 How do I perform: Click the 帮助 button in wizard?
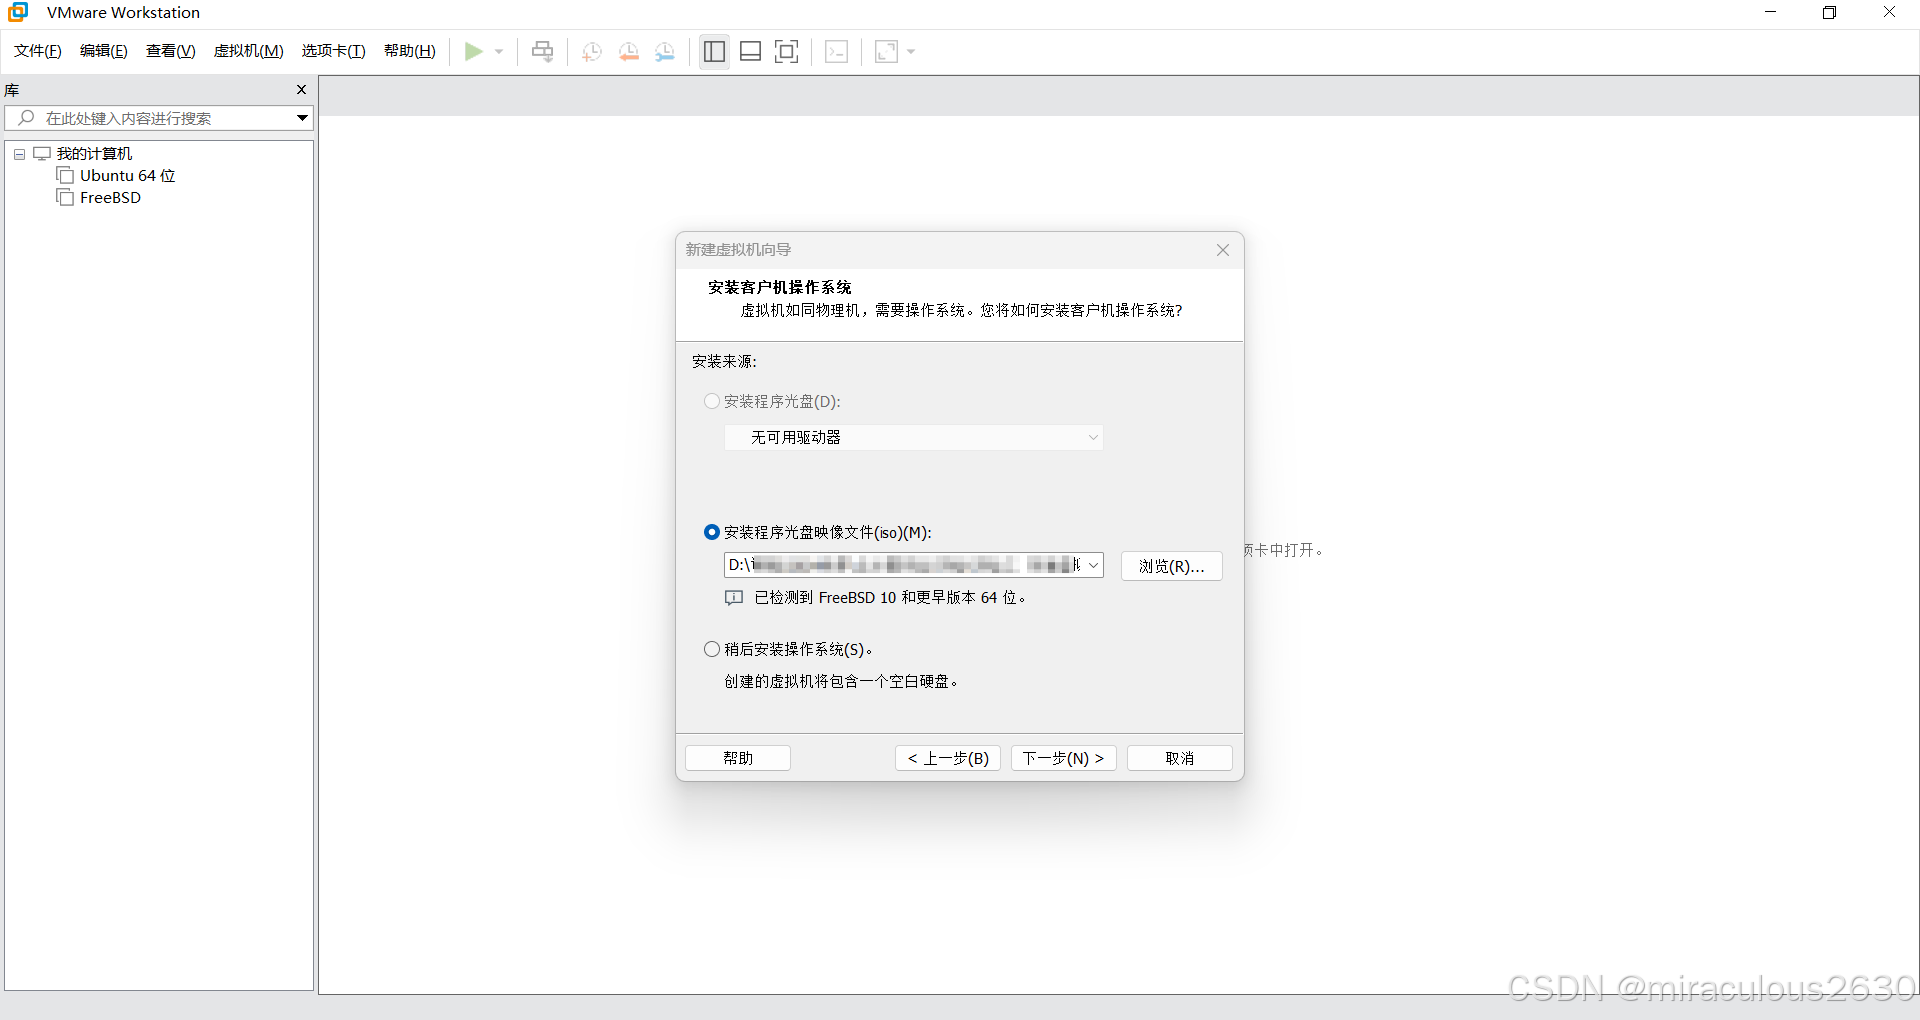(738, 758)
